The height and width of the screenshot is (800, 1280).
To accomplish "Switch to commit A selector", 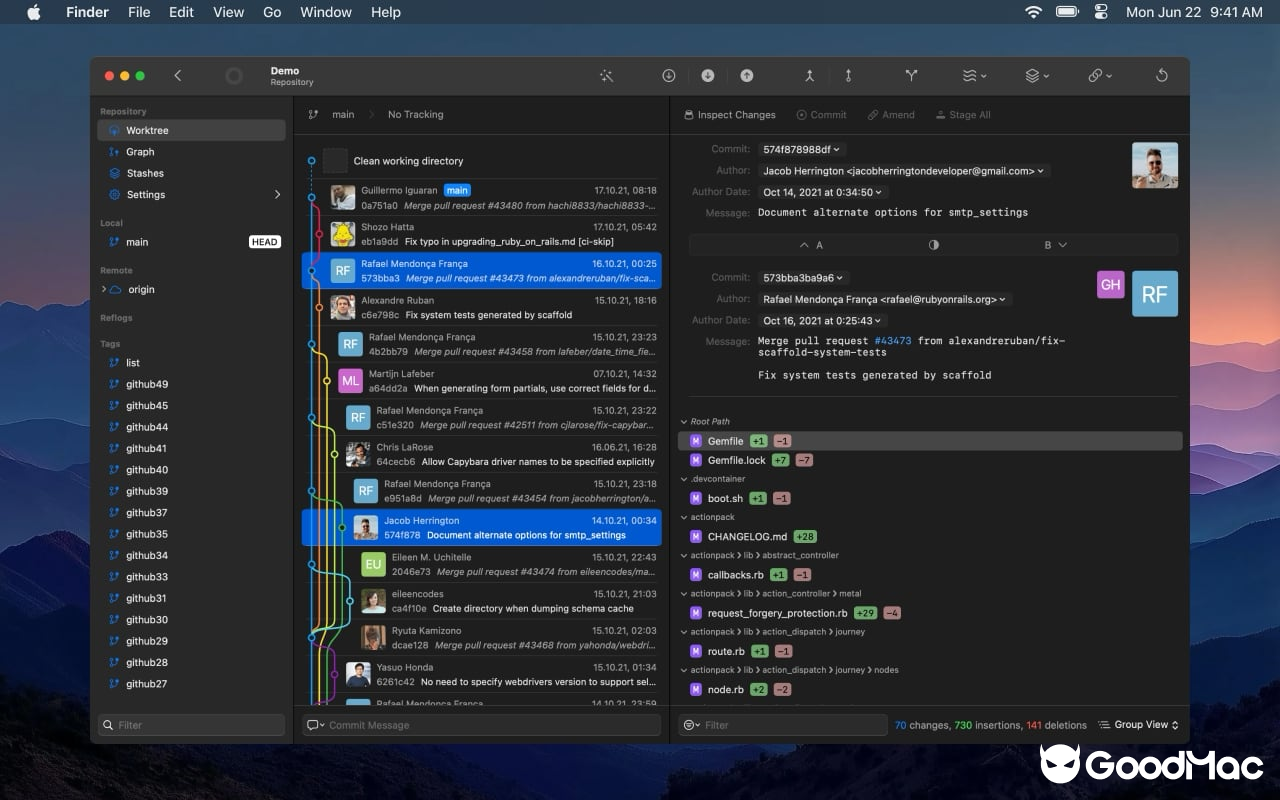I will point(811,245).
